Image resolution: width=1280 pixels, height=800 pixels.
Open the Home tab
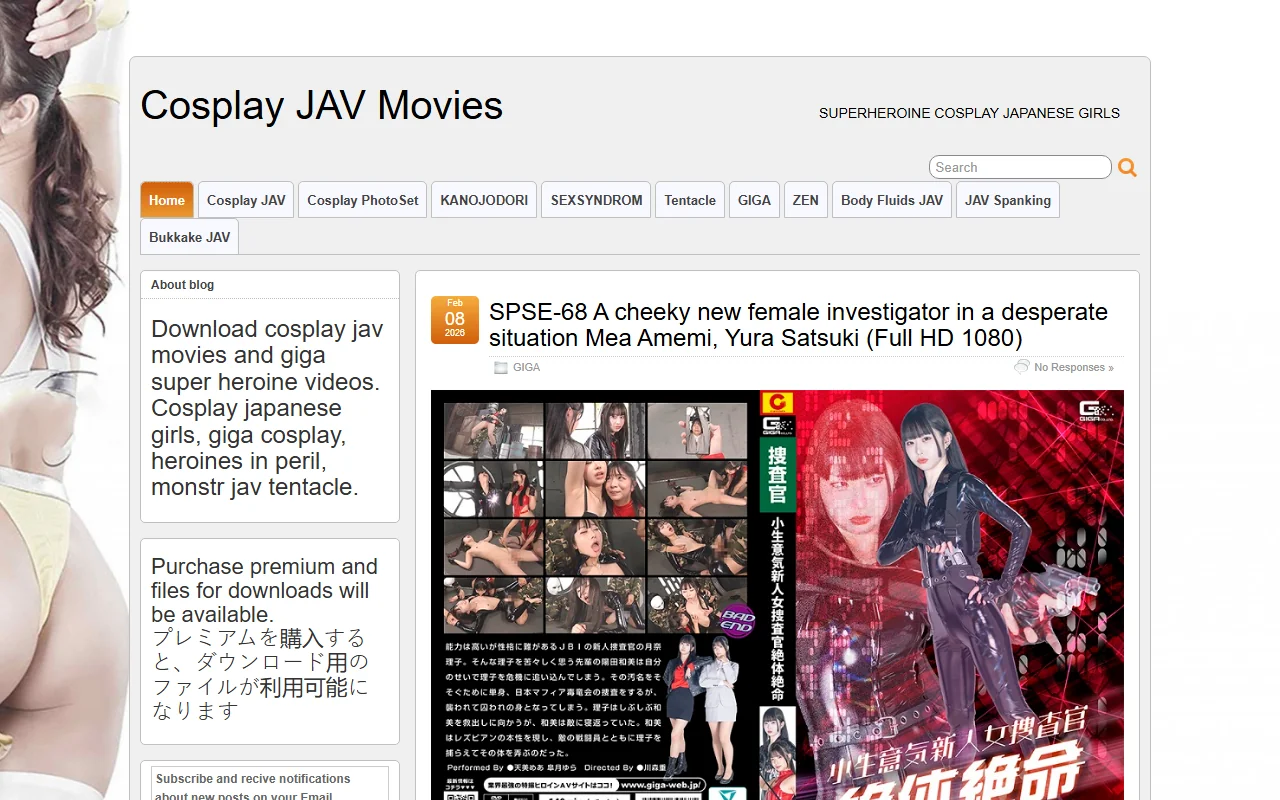(x=166, y=199)
